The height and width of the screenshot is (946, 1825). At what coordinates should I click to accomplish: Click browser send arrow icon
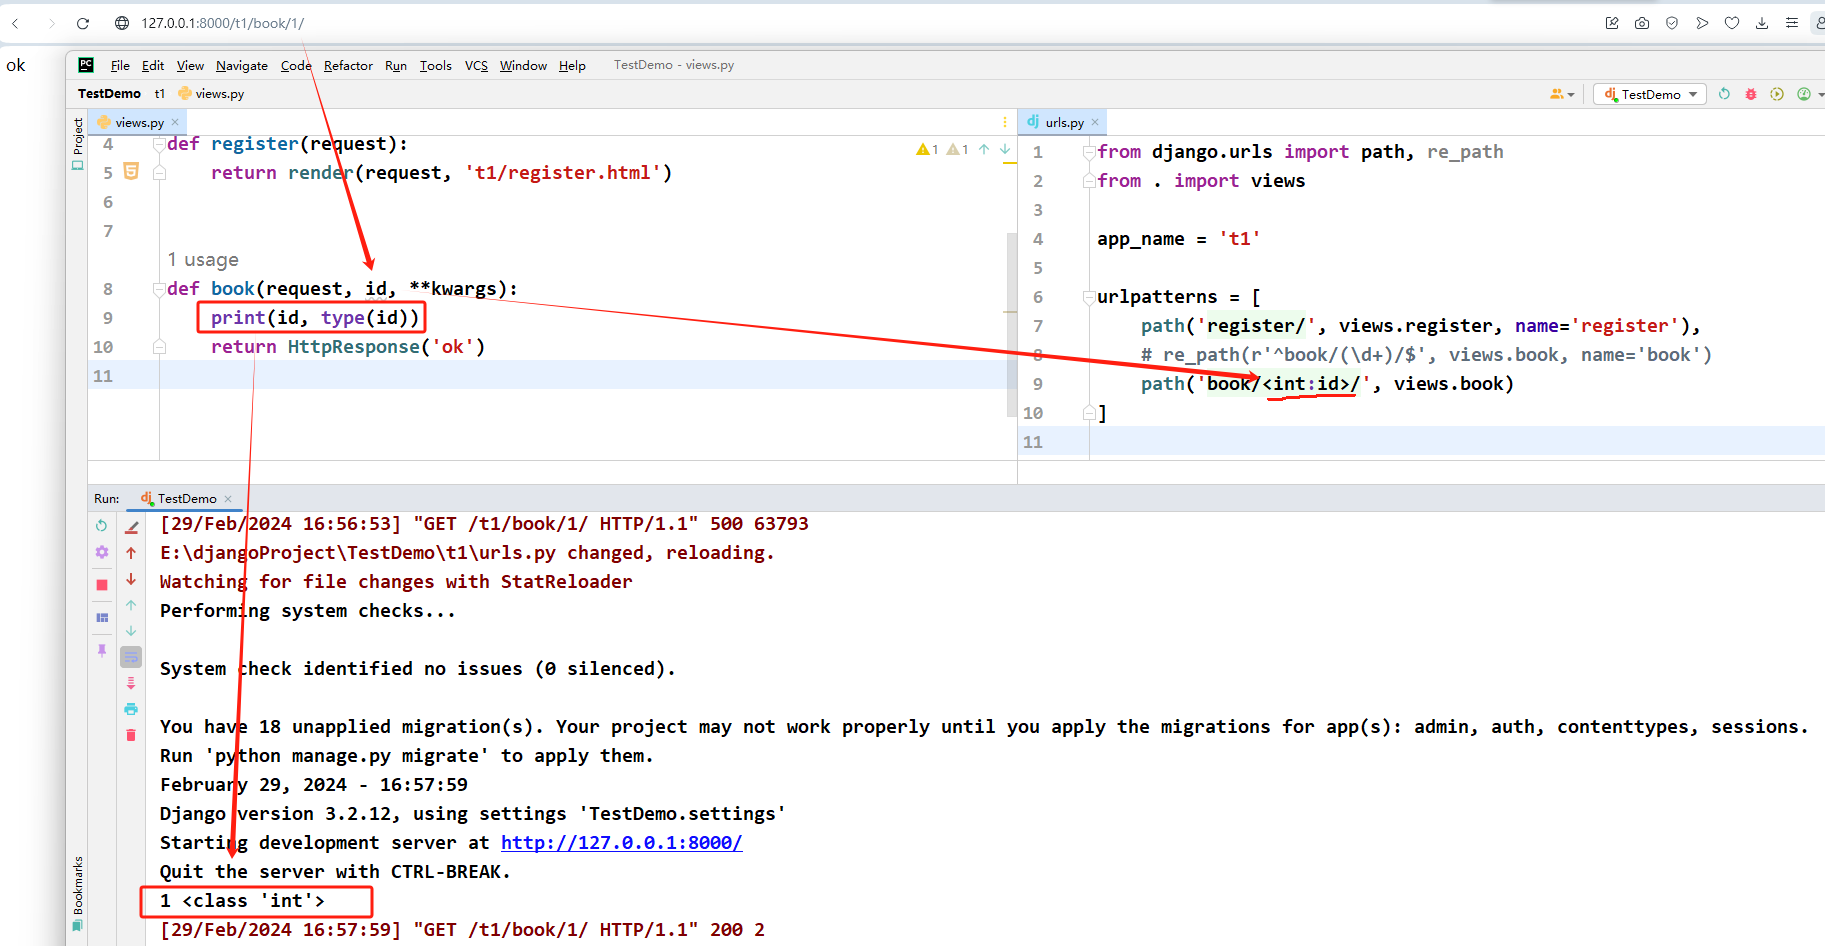tap(1702, 23)
